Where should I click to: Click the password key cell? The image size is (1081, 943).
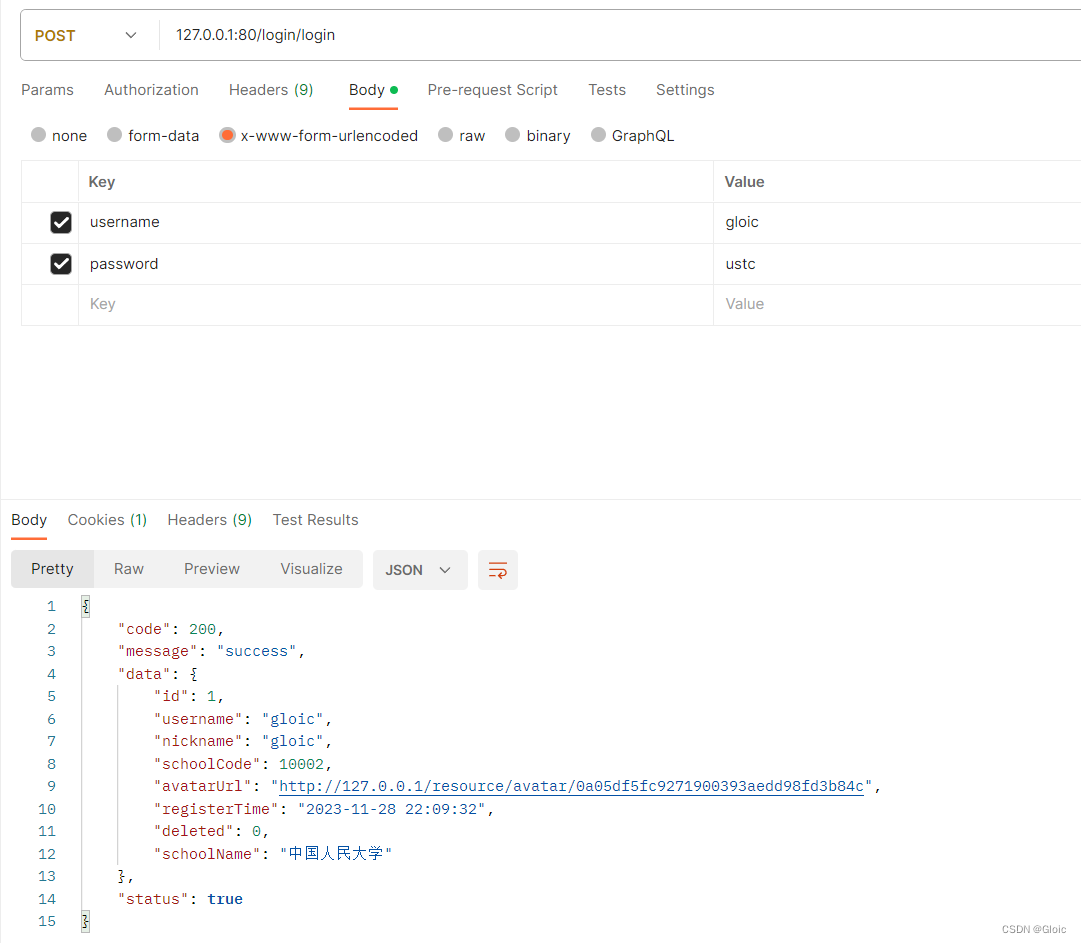tap(396, 264)
